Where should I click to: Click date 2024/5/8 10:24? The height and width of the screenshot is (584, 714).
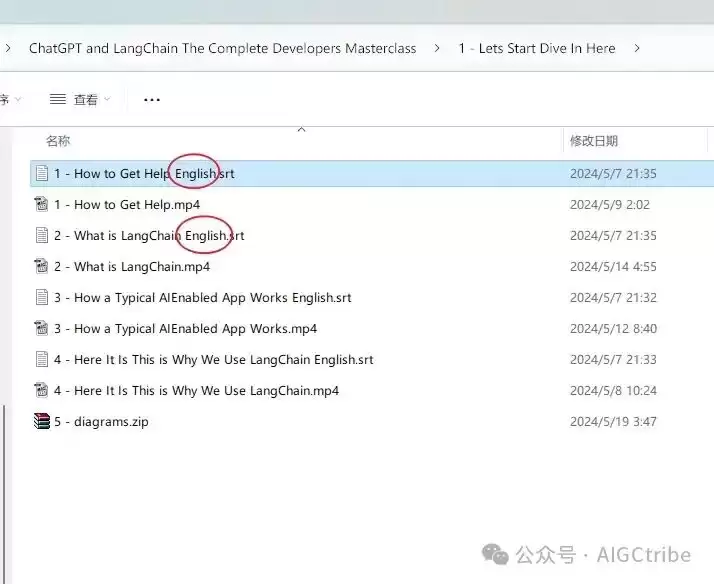[x=613, y=390]
